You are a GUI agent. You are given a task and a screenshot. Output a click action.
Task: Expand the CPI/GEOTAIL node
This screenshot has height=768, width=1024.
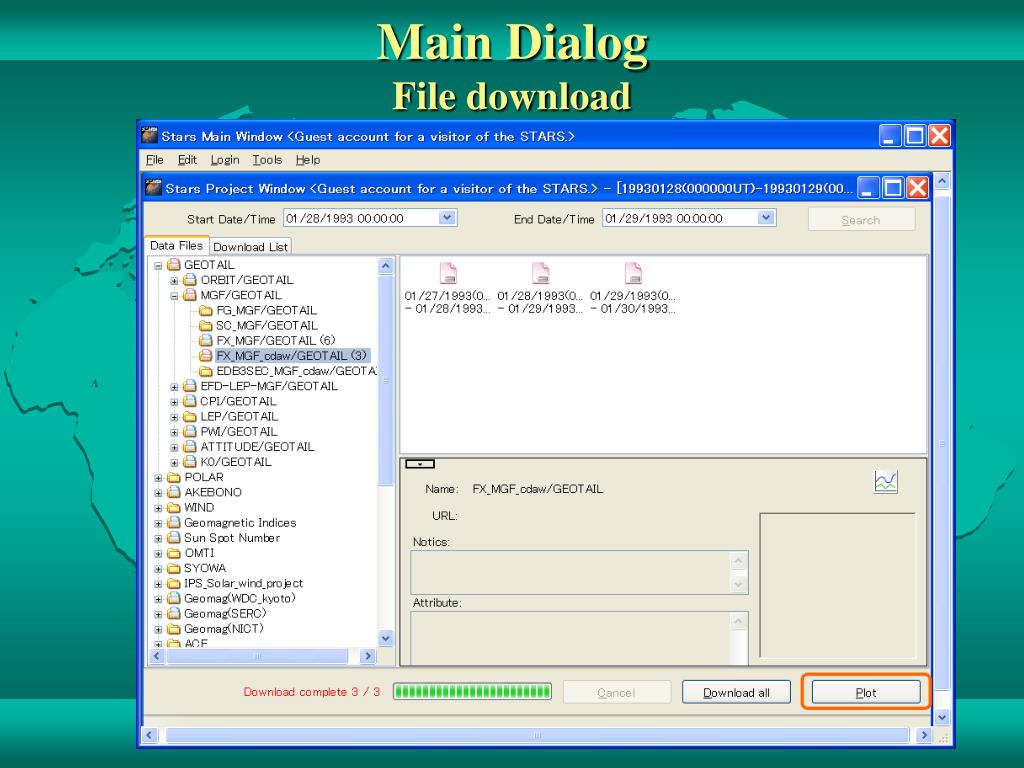(174, 402)
